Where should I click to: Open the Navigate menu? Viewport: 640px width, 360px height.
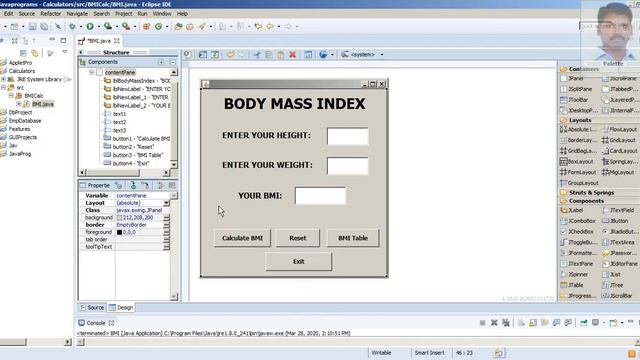(x=77, y=13)
